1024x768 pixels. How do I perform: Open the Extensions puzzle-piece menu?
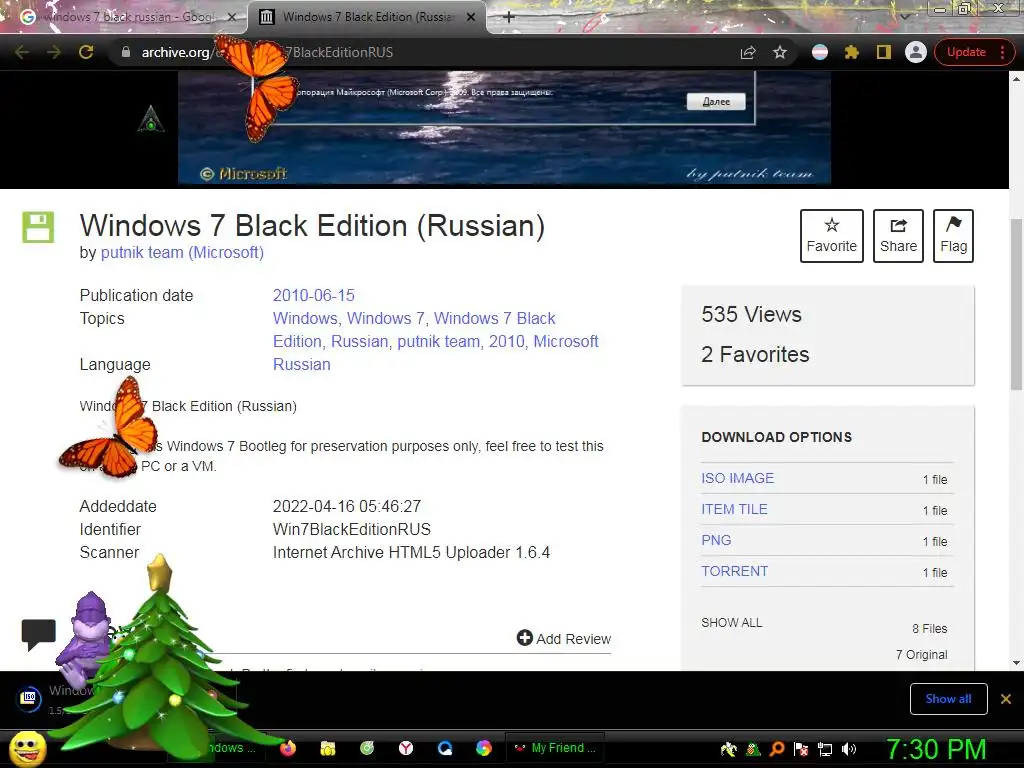click(x=852, y=52)
